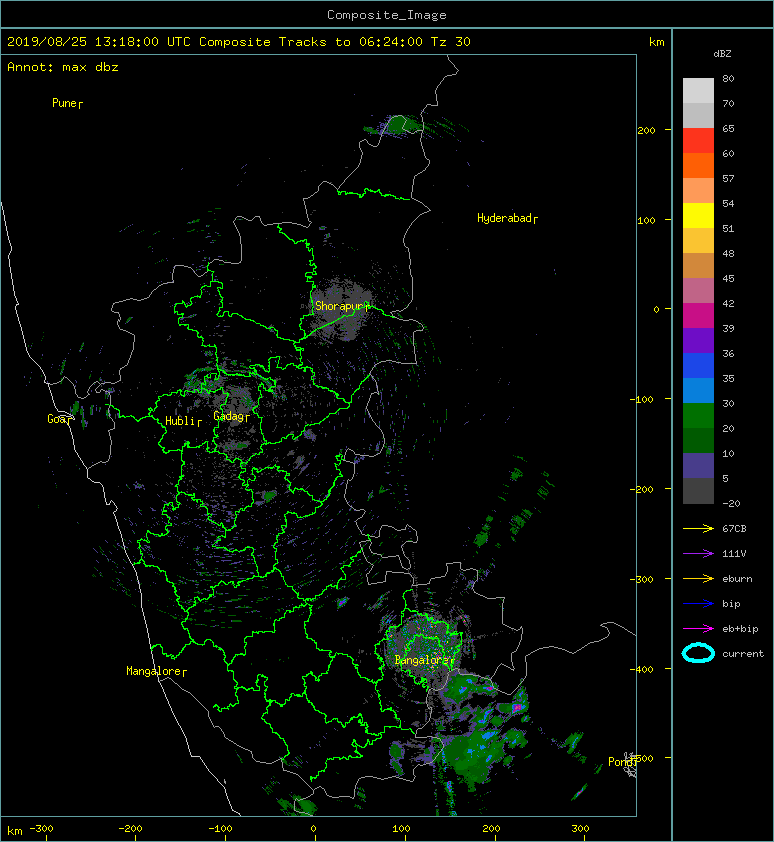Click the mauve 45 dBZ color swatch
The image size is (774, 842).
pos(698,291)
